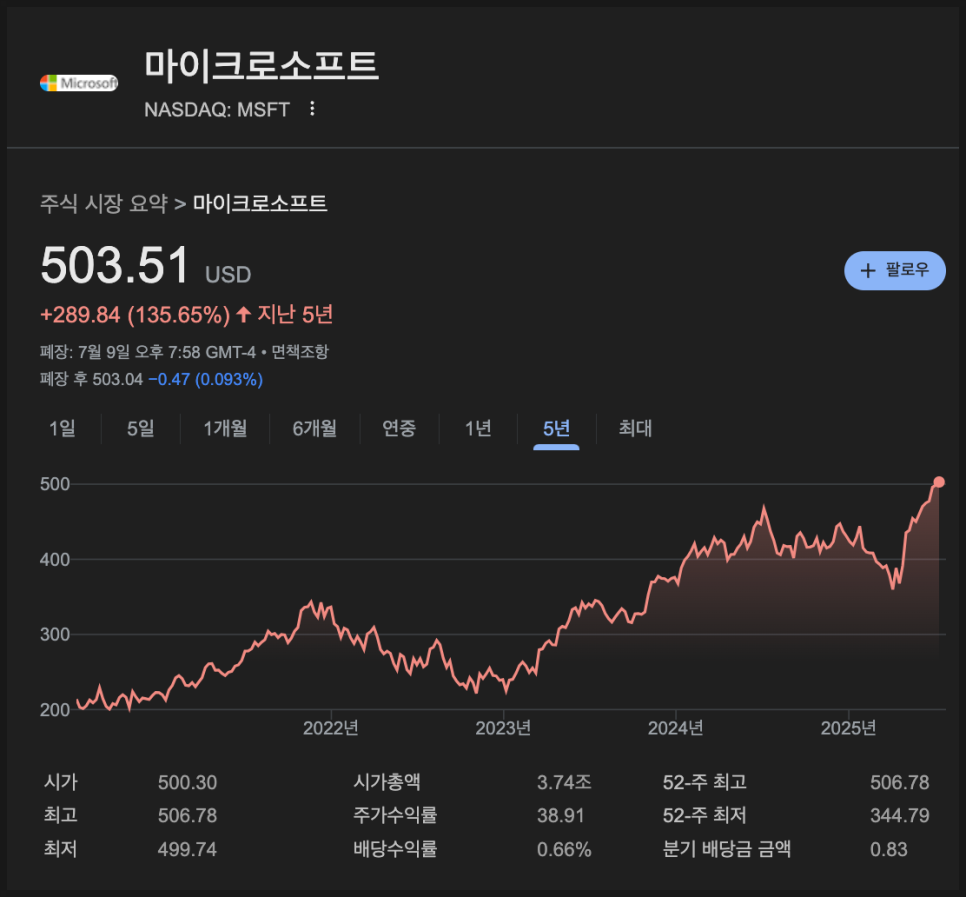This screenshot has width=966, height=897.
Task: Click the NASDAQ: MSFT ticker text
Action: click(x=216, y=110)
